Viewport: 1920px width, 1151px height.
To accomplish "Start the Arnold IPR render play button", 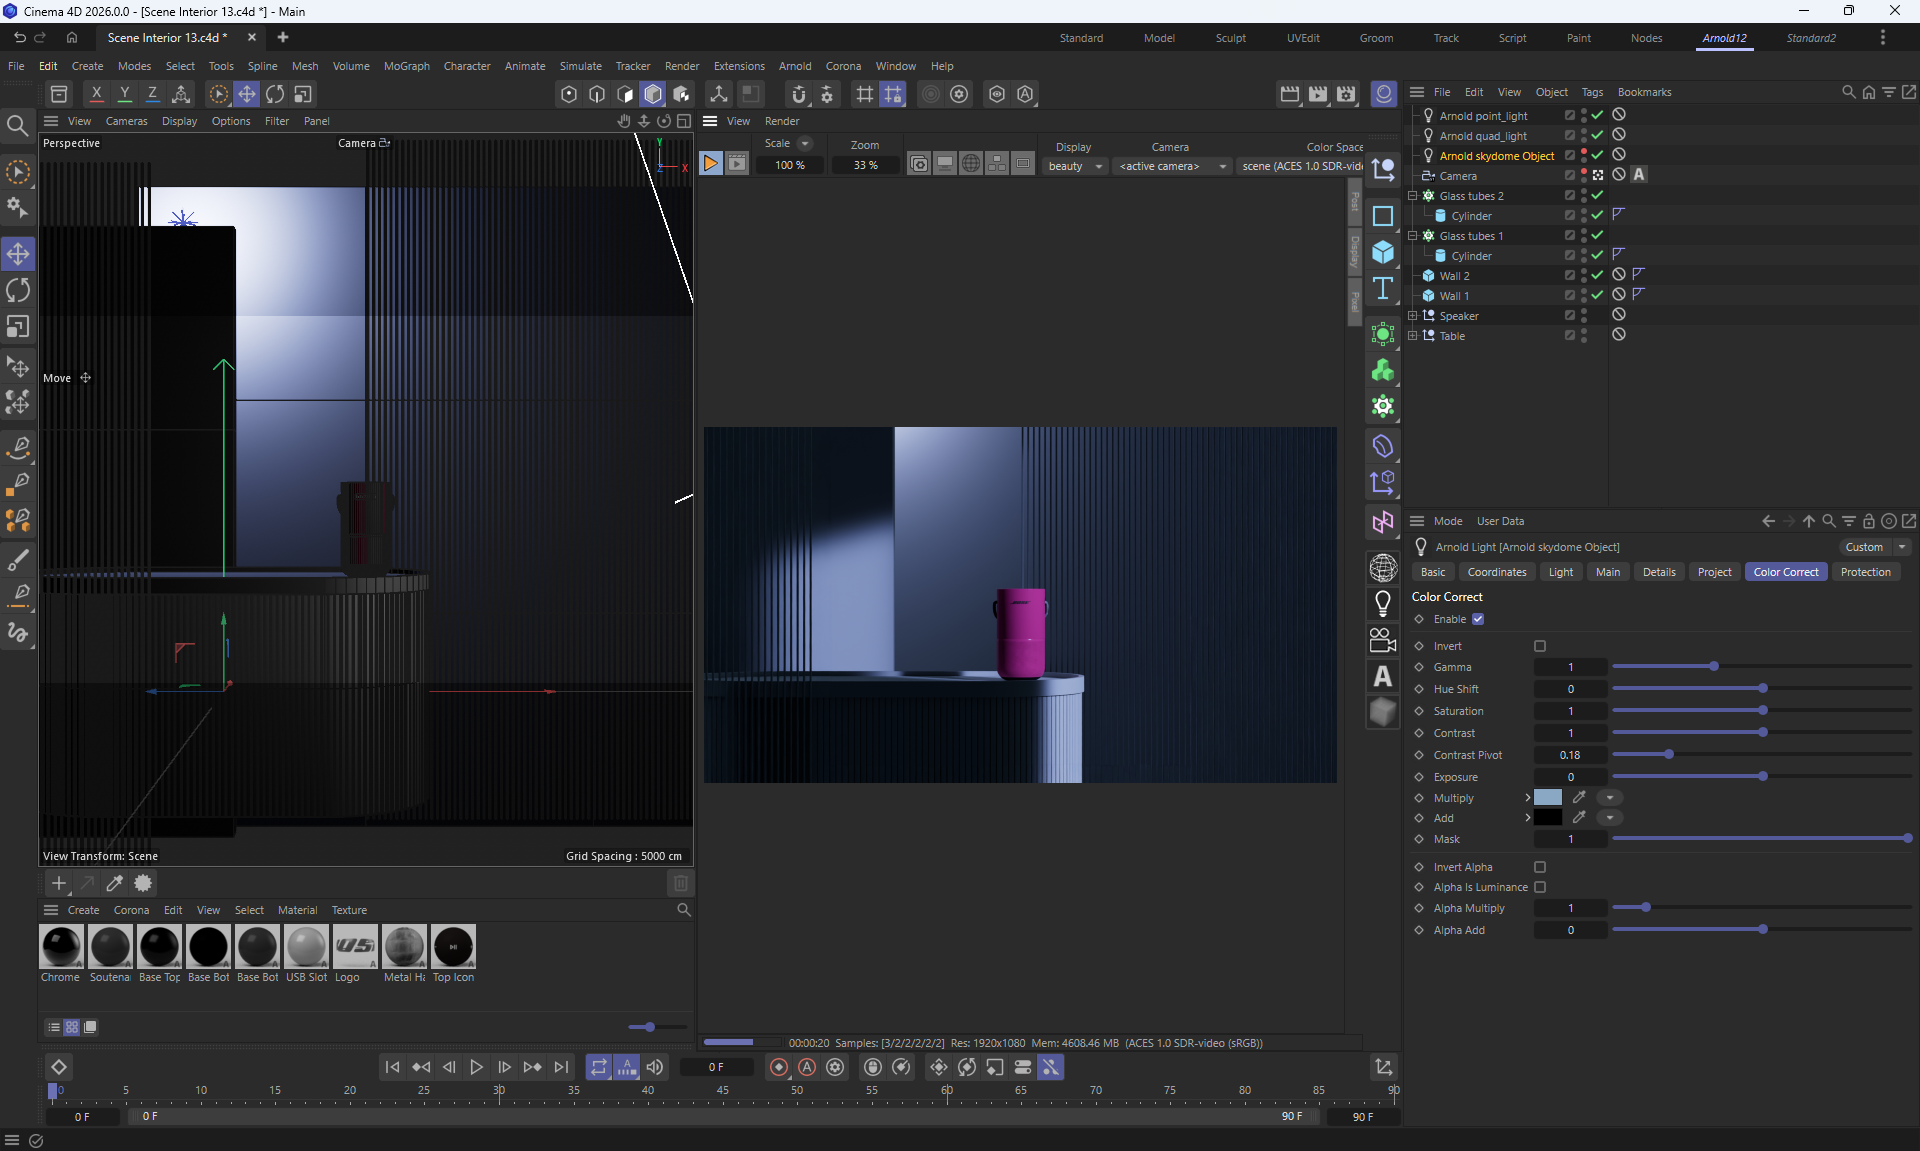I will click(710, 164).
